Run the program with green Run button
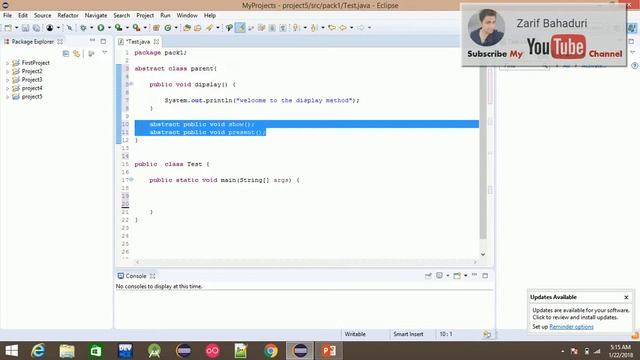Viewport: 640px width, 360px height. (100, 28)
